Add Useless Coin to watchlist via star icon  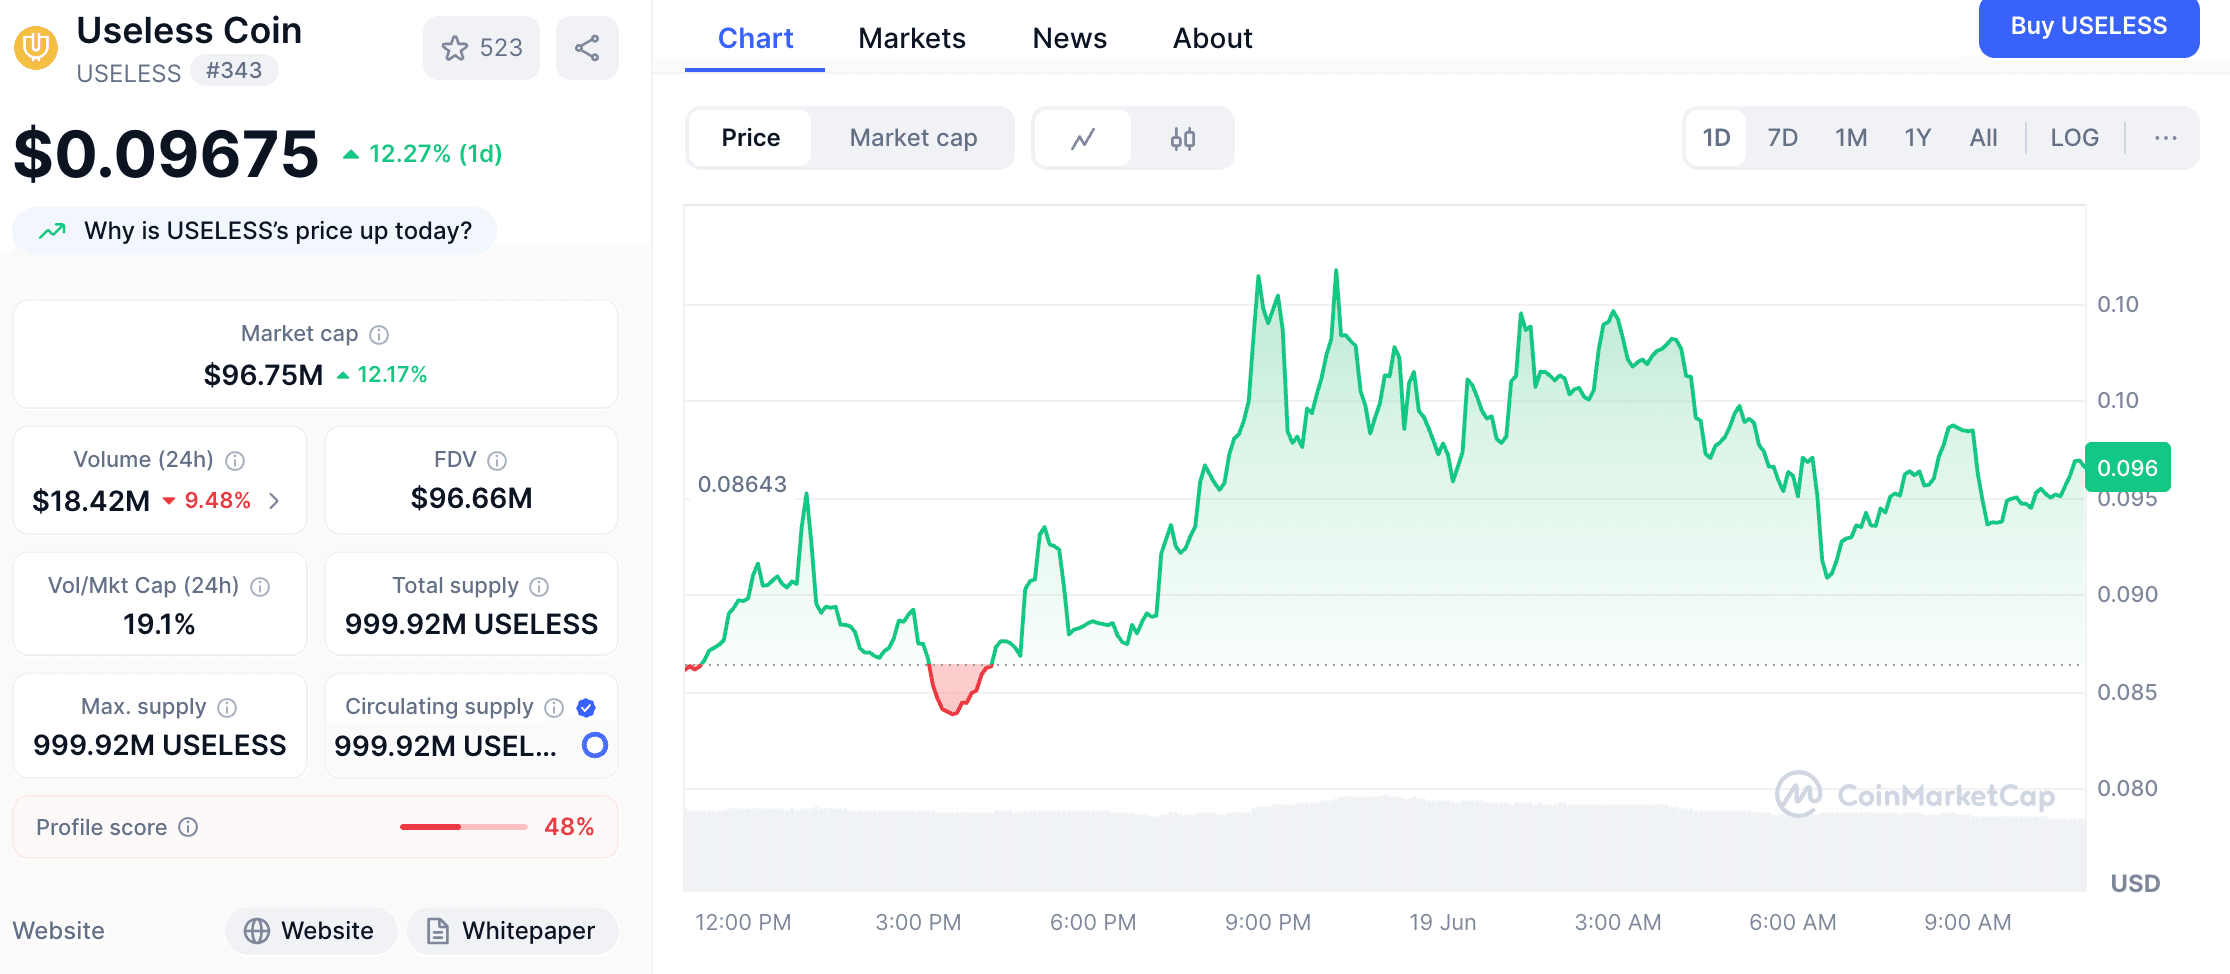tap(456, 47)
